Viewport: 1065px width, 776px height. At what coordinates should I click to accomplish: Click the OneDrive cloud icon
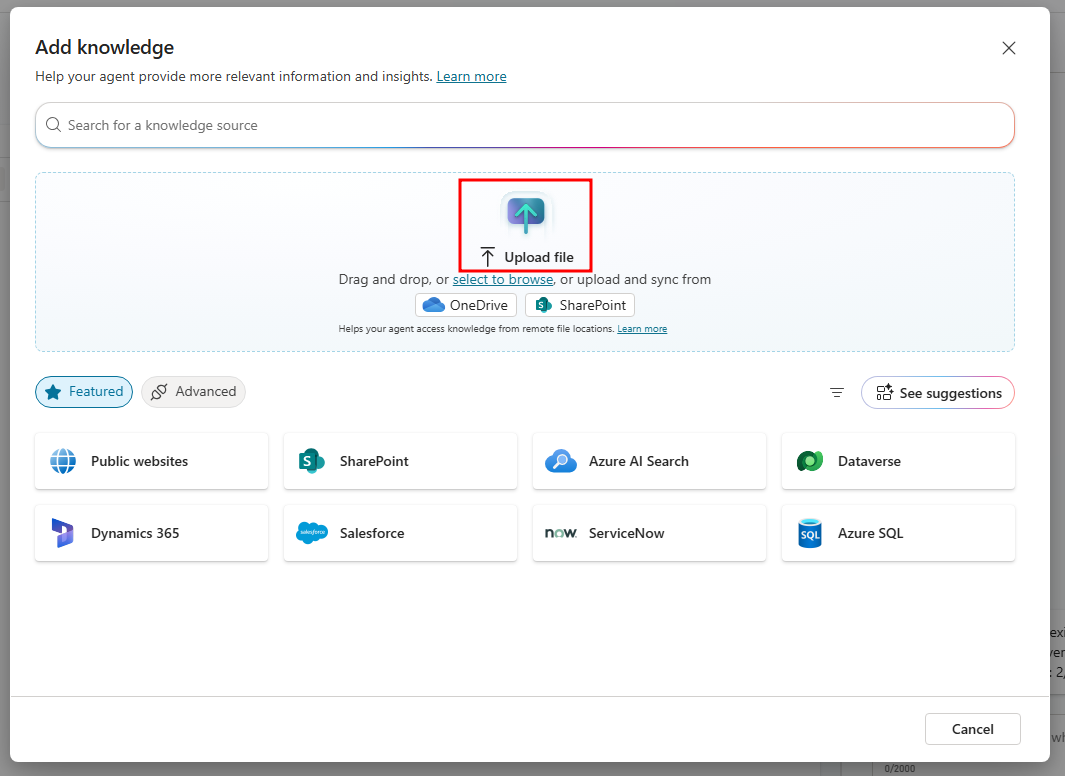(433, 306)
